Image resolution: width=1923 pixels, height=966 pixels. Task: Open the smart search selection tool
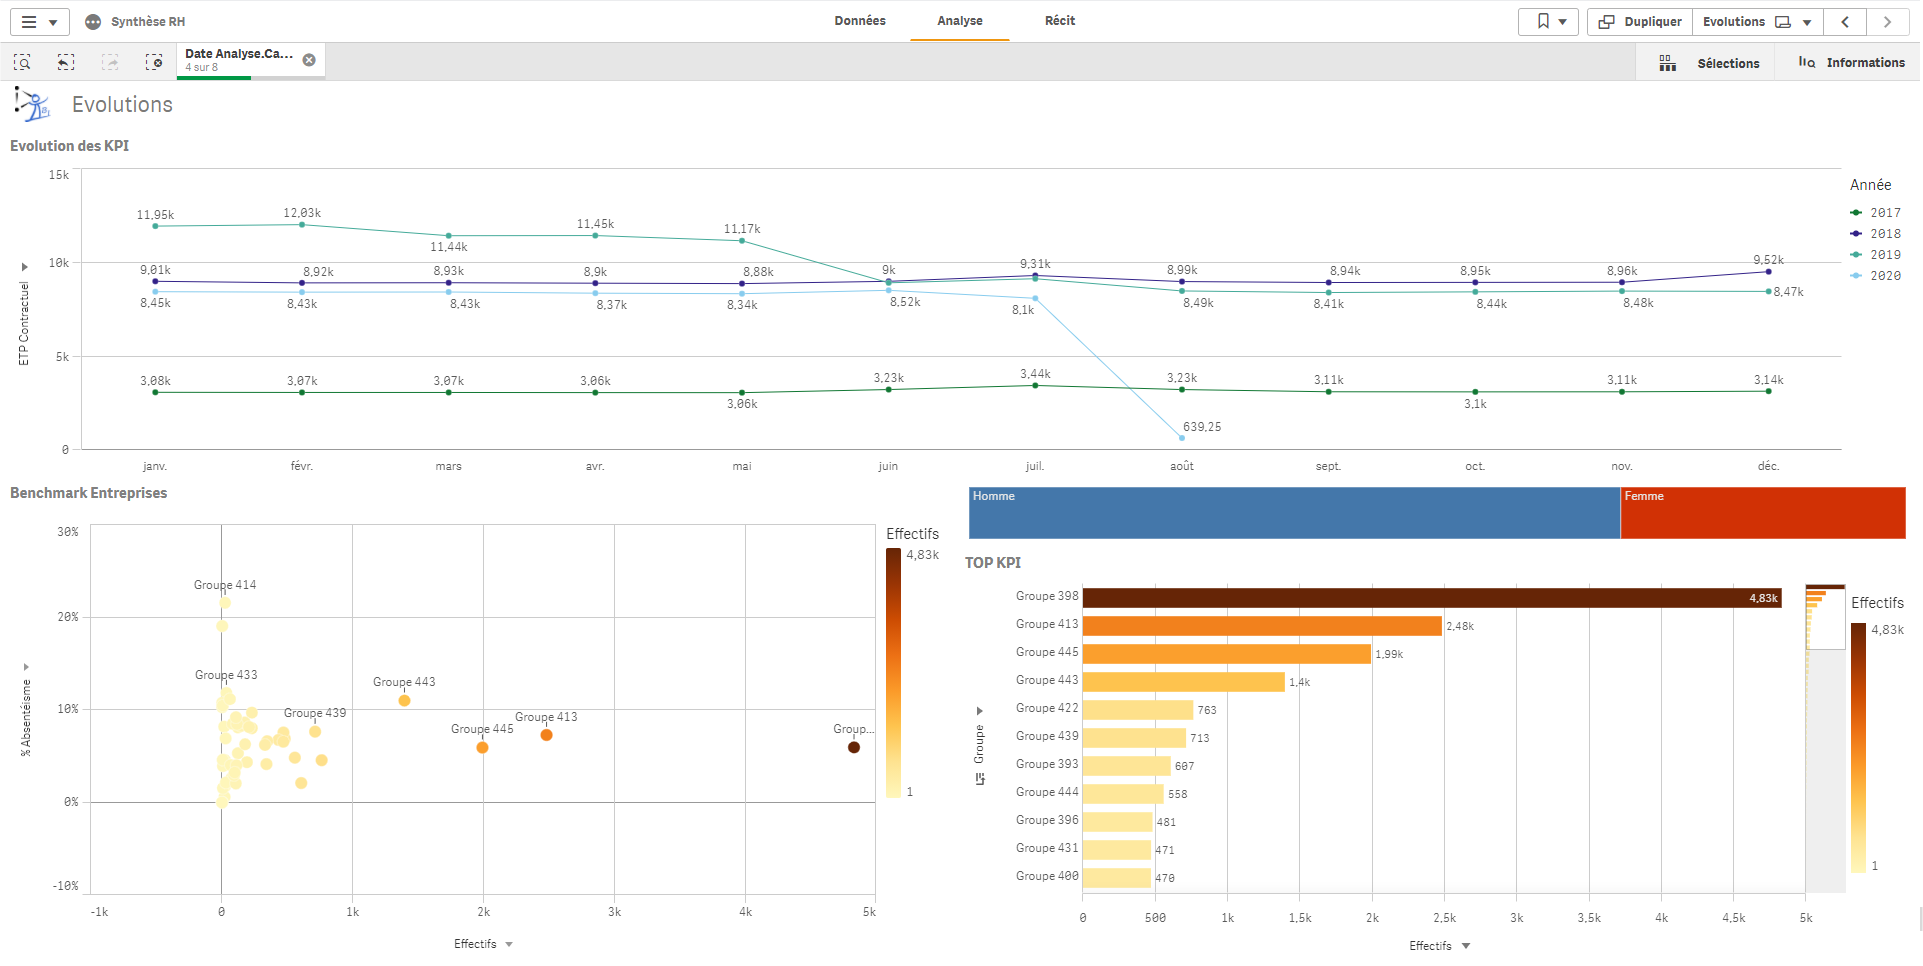tap(22, 62)
